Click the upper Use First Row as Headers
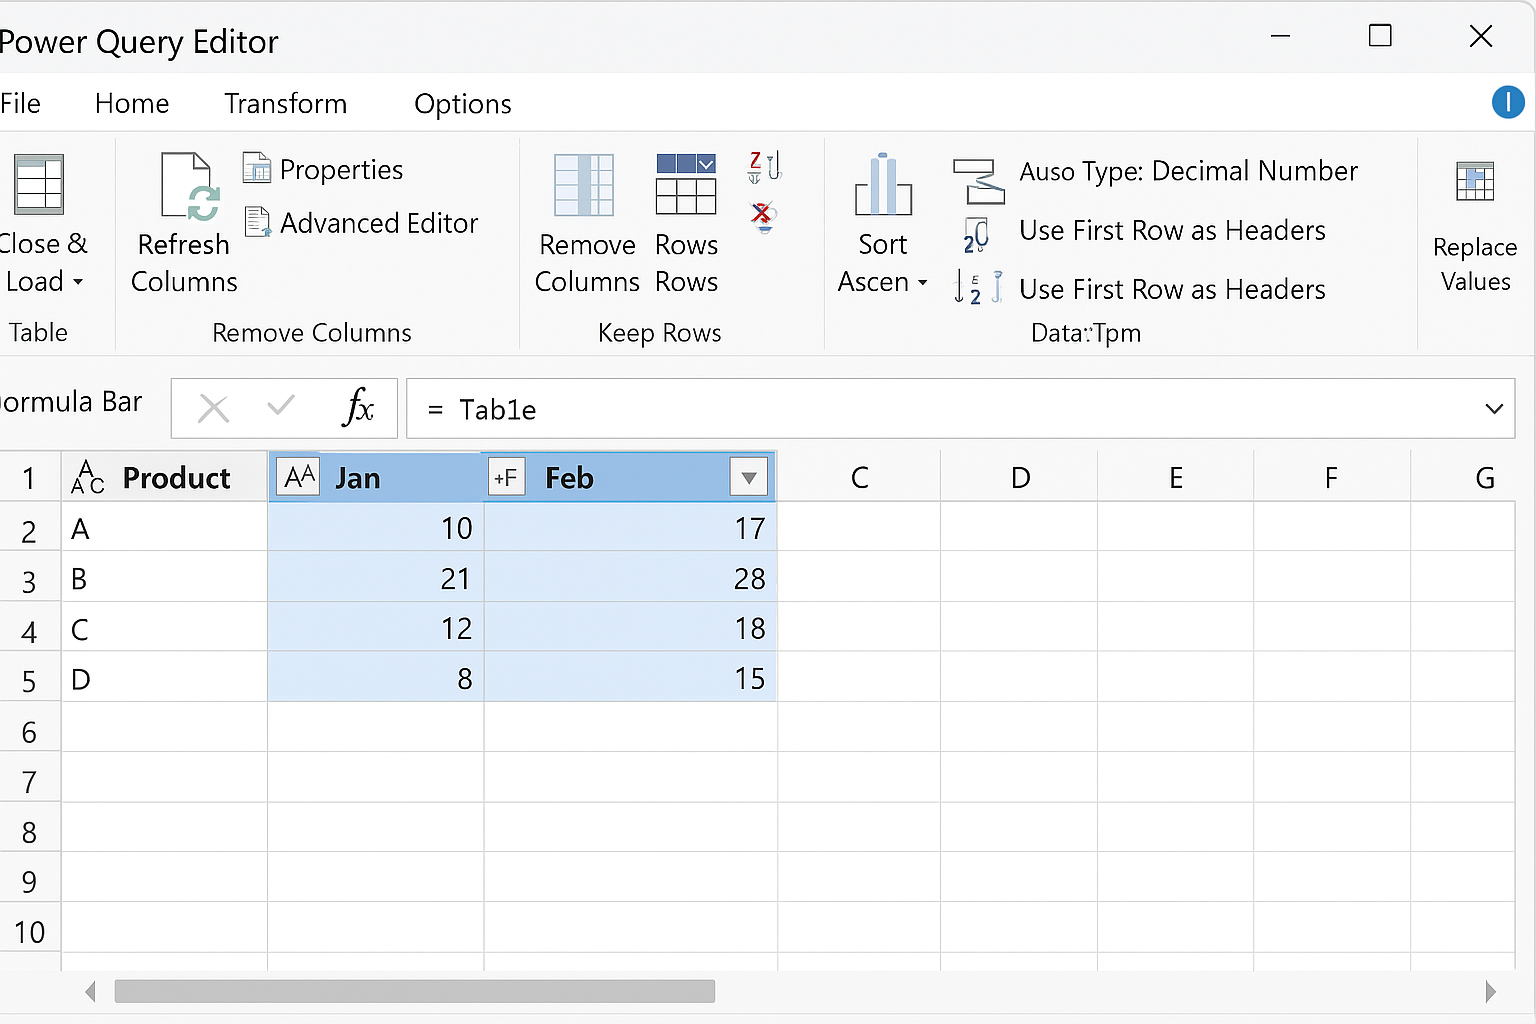The width and height of the screenshot is (1536, 1024). click(x=1172, y=231)
